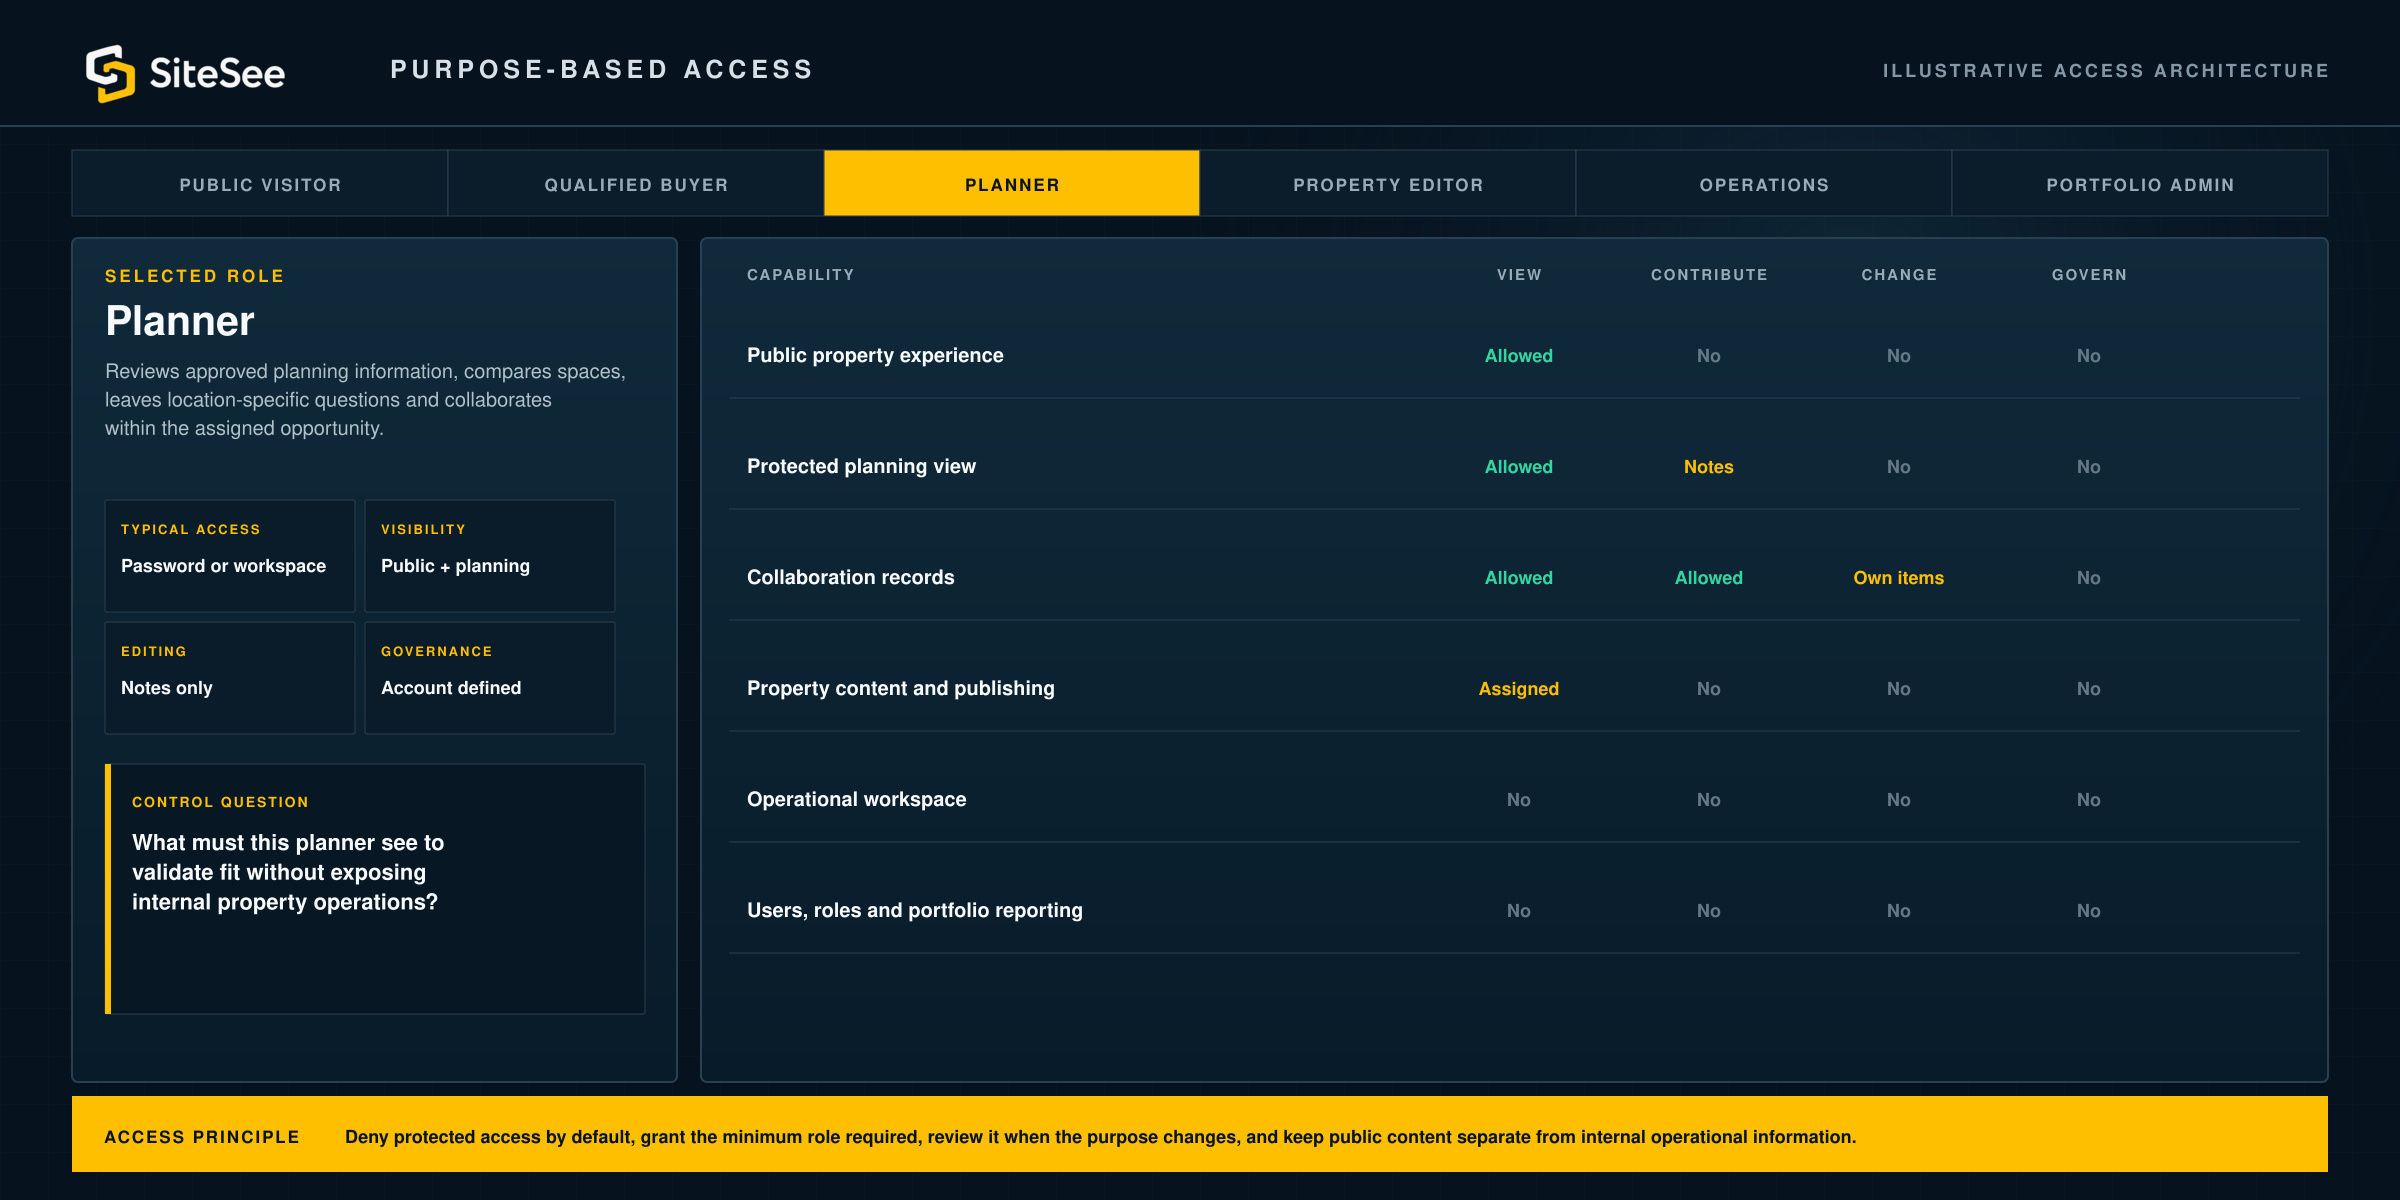
Task: Click the Planner role title
Action: point(180,321)
